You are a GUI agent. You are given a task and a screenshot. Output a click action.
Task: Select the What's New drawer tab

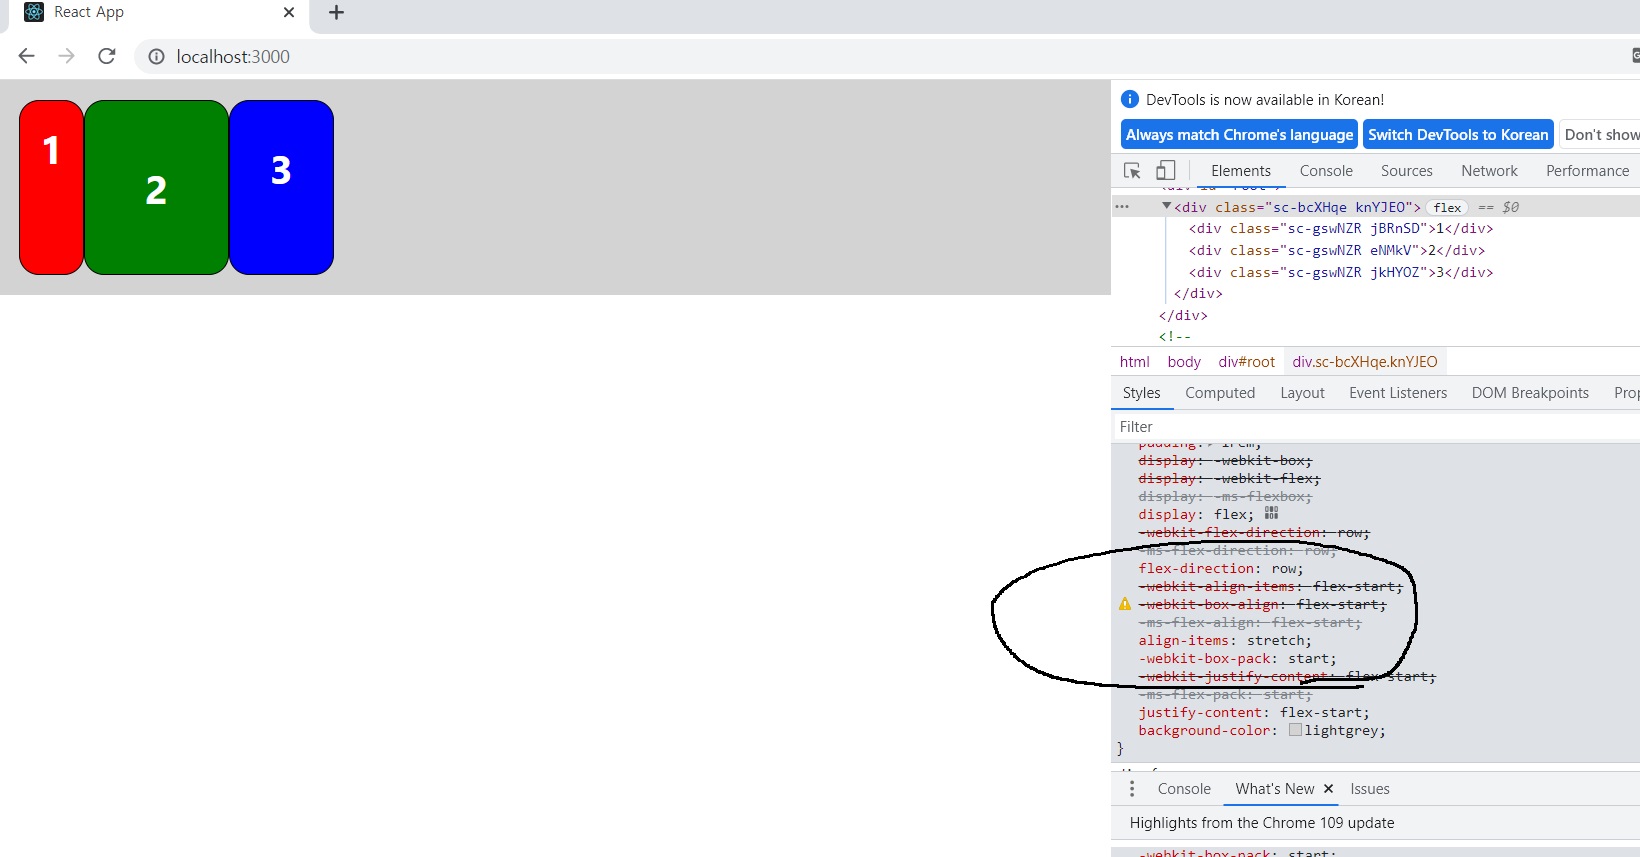[x=1274, y=789]
